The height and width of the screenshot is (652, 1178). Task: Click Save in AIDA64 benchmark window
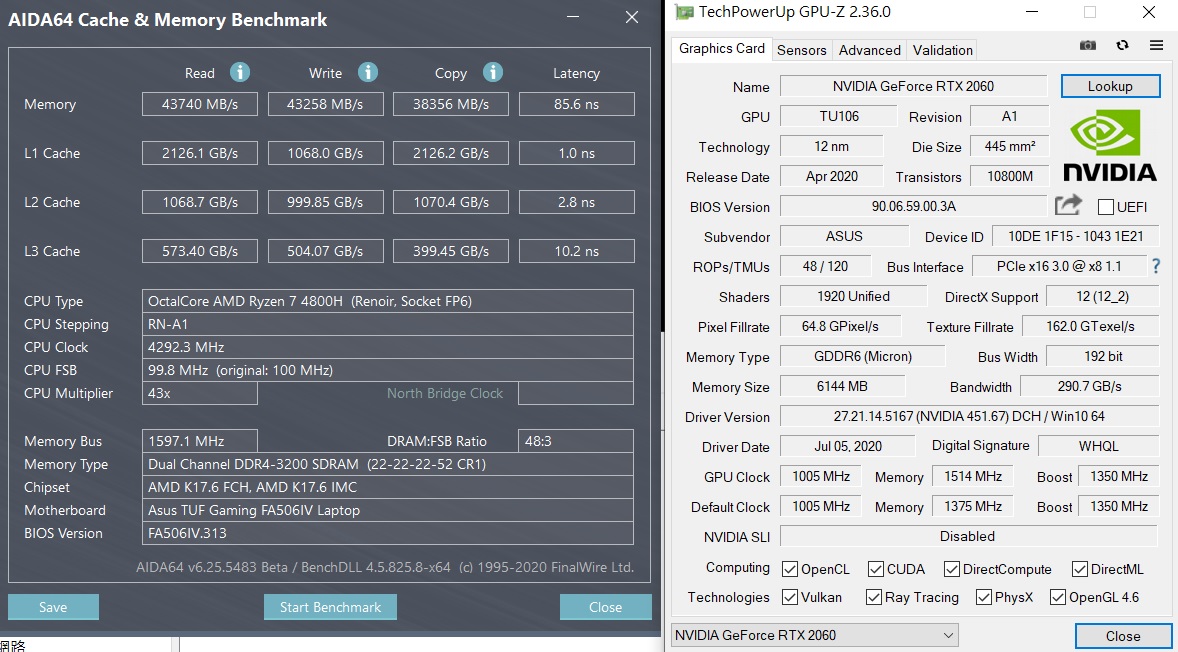[53, 607]
